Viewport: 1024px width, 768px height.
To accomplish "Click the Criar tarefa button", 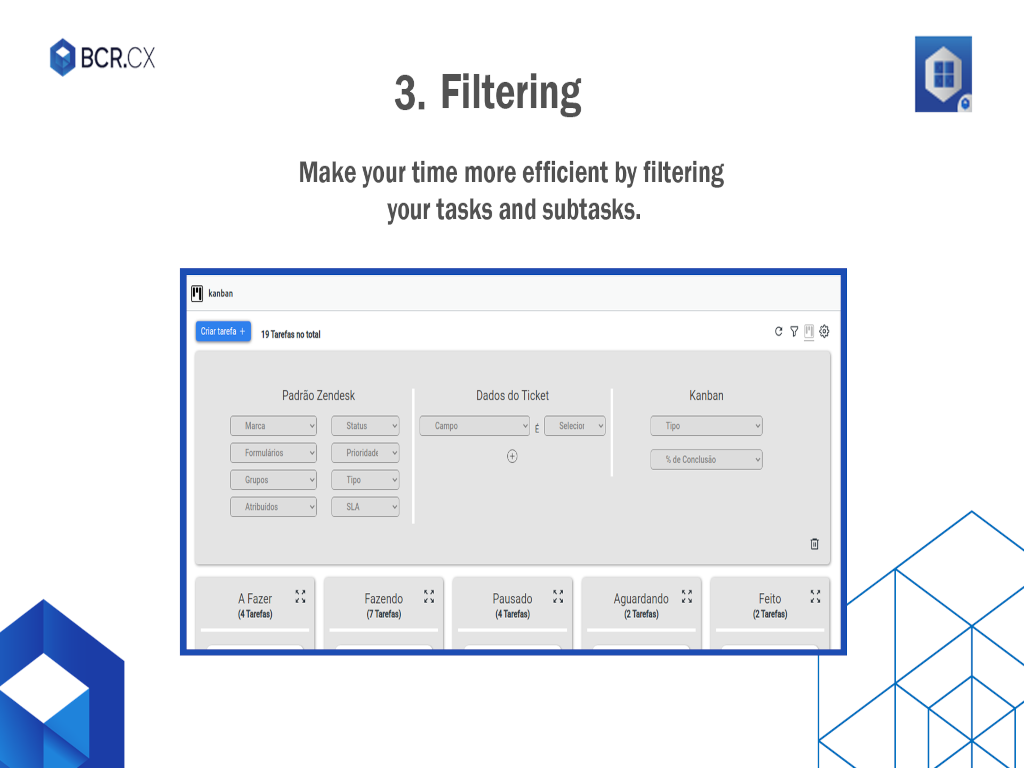I will (223, 332).
